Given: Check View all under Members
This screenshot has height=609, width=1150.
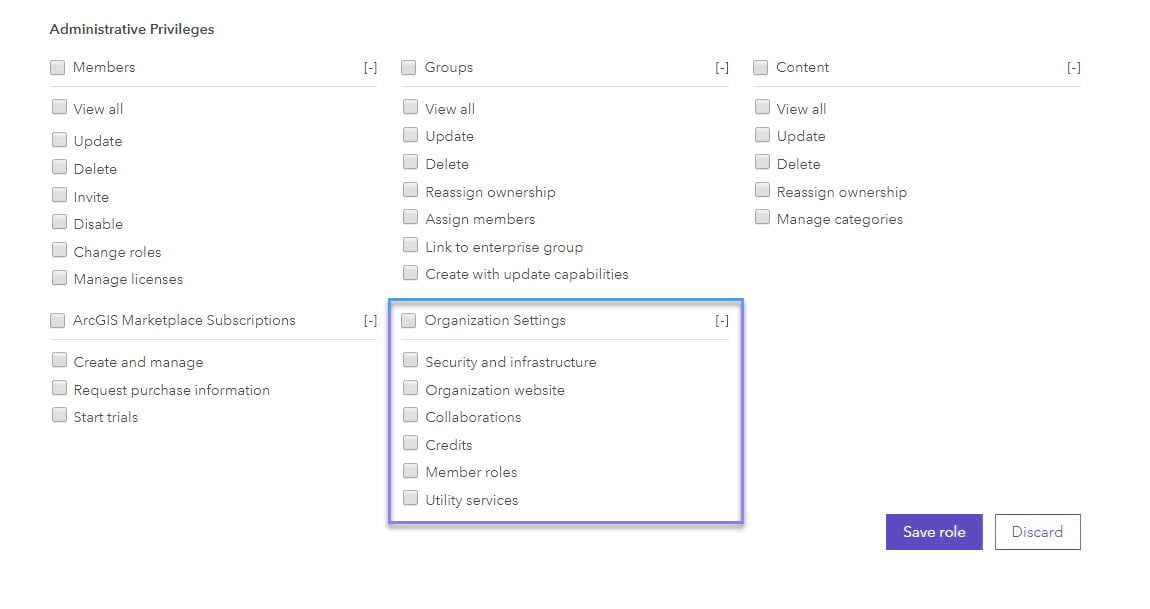Looking at the screenshot, I should pos(60,108).
